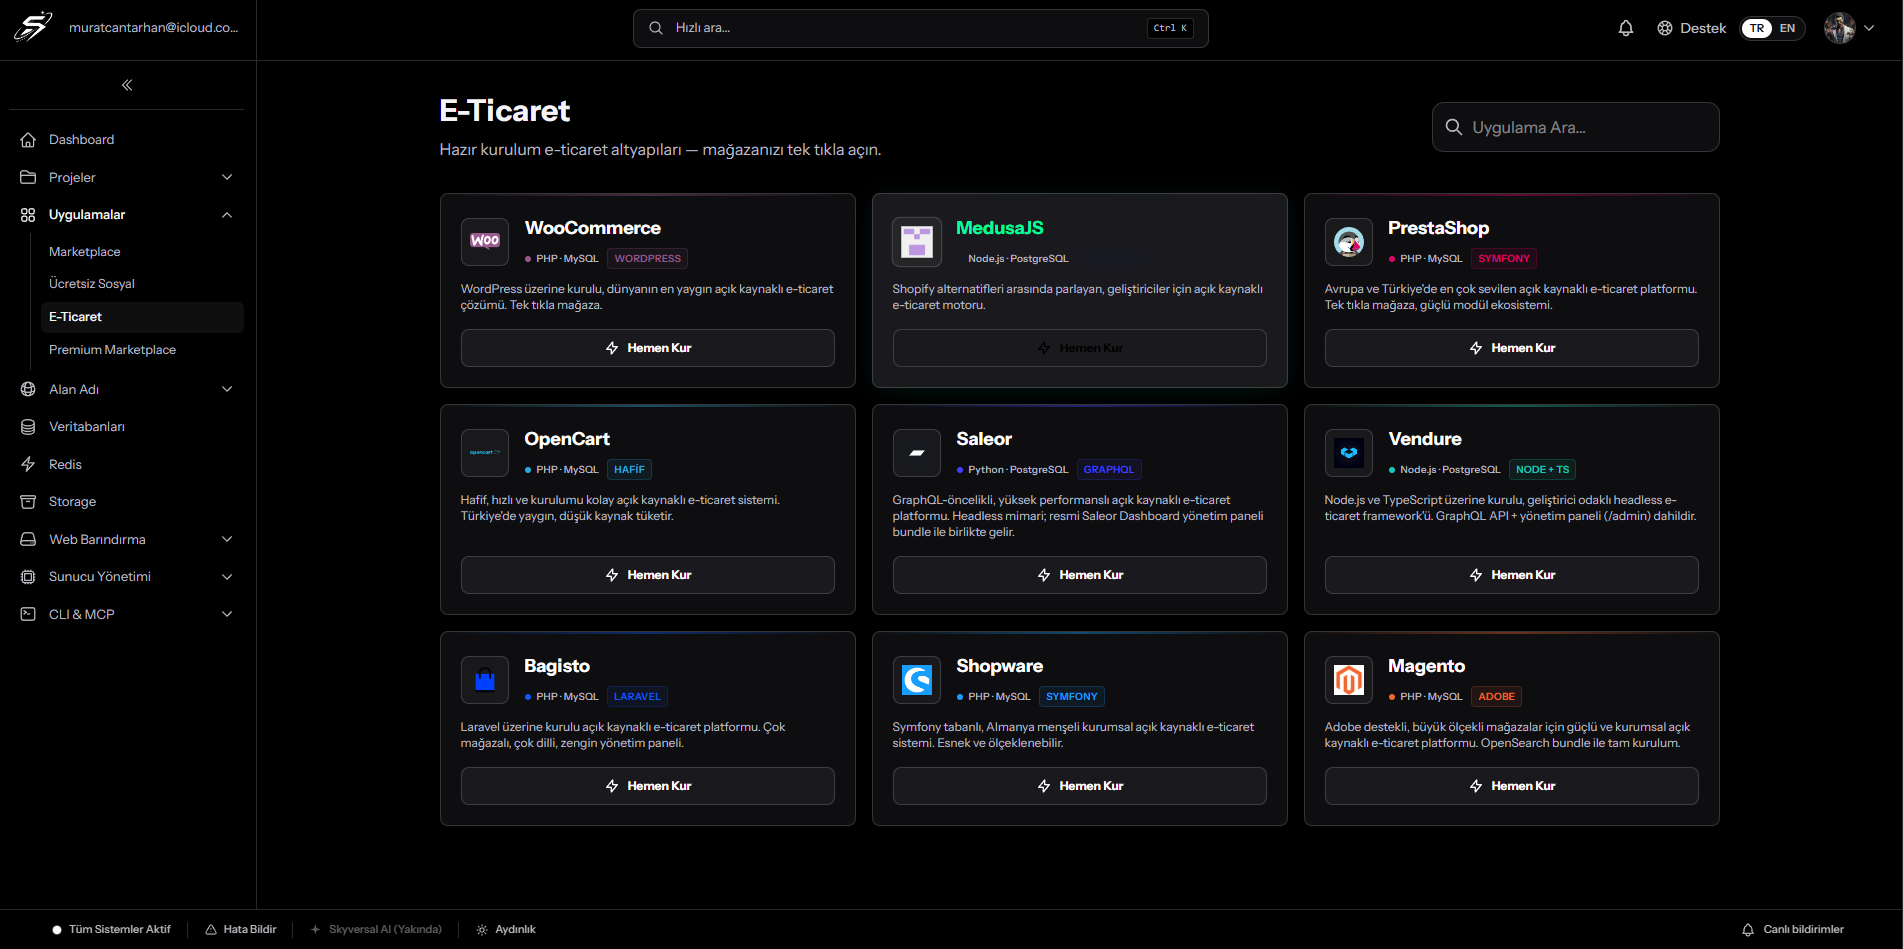
Task: Click the ADOBE tag on Magento
Action: pyautogui.click(x=1497, y=697)
